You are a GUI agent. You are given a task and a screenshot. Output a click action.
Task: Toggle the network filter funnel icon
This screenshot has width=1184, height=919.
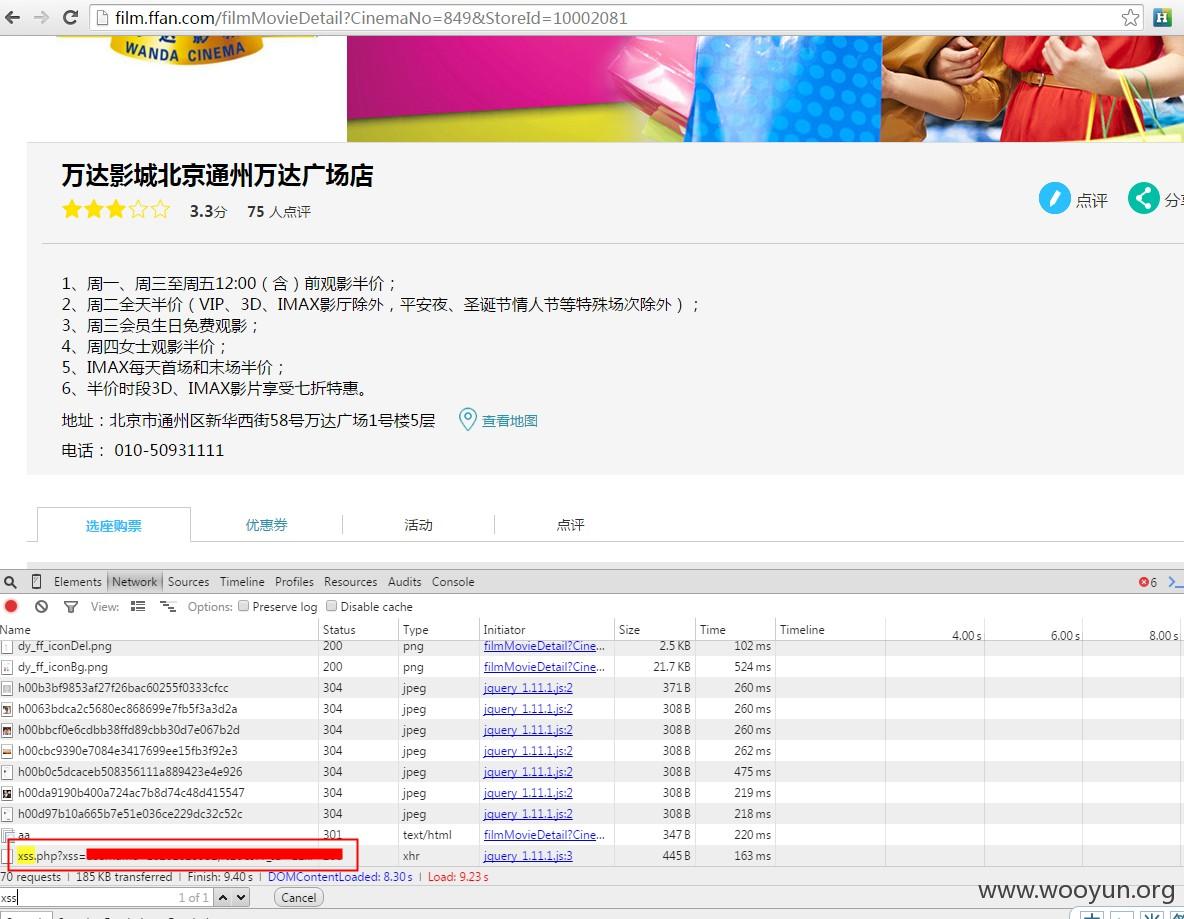point(71,606)
